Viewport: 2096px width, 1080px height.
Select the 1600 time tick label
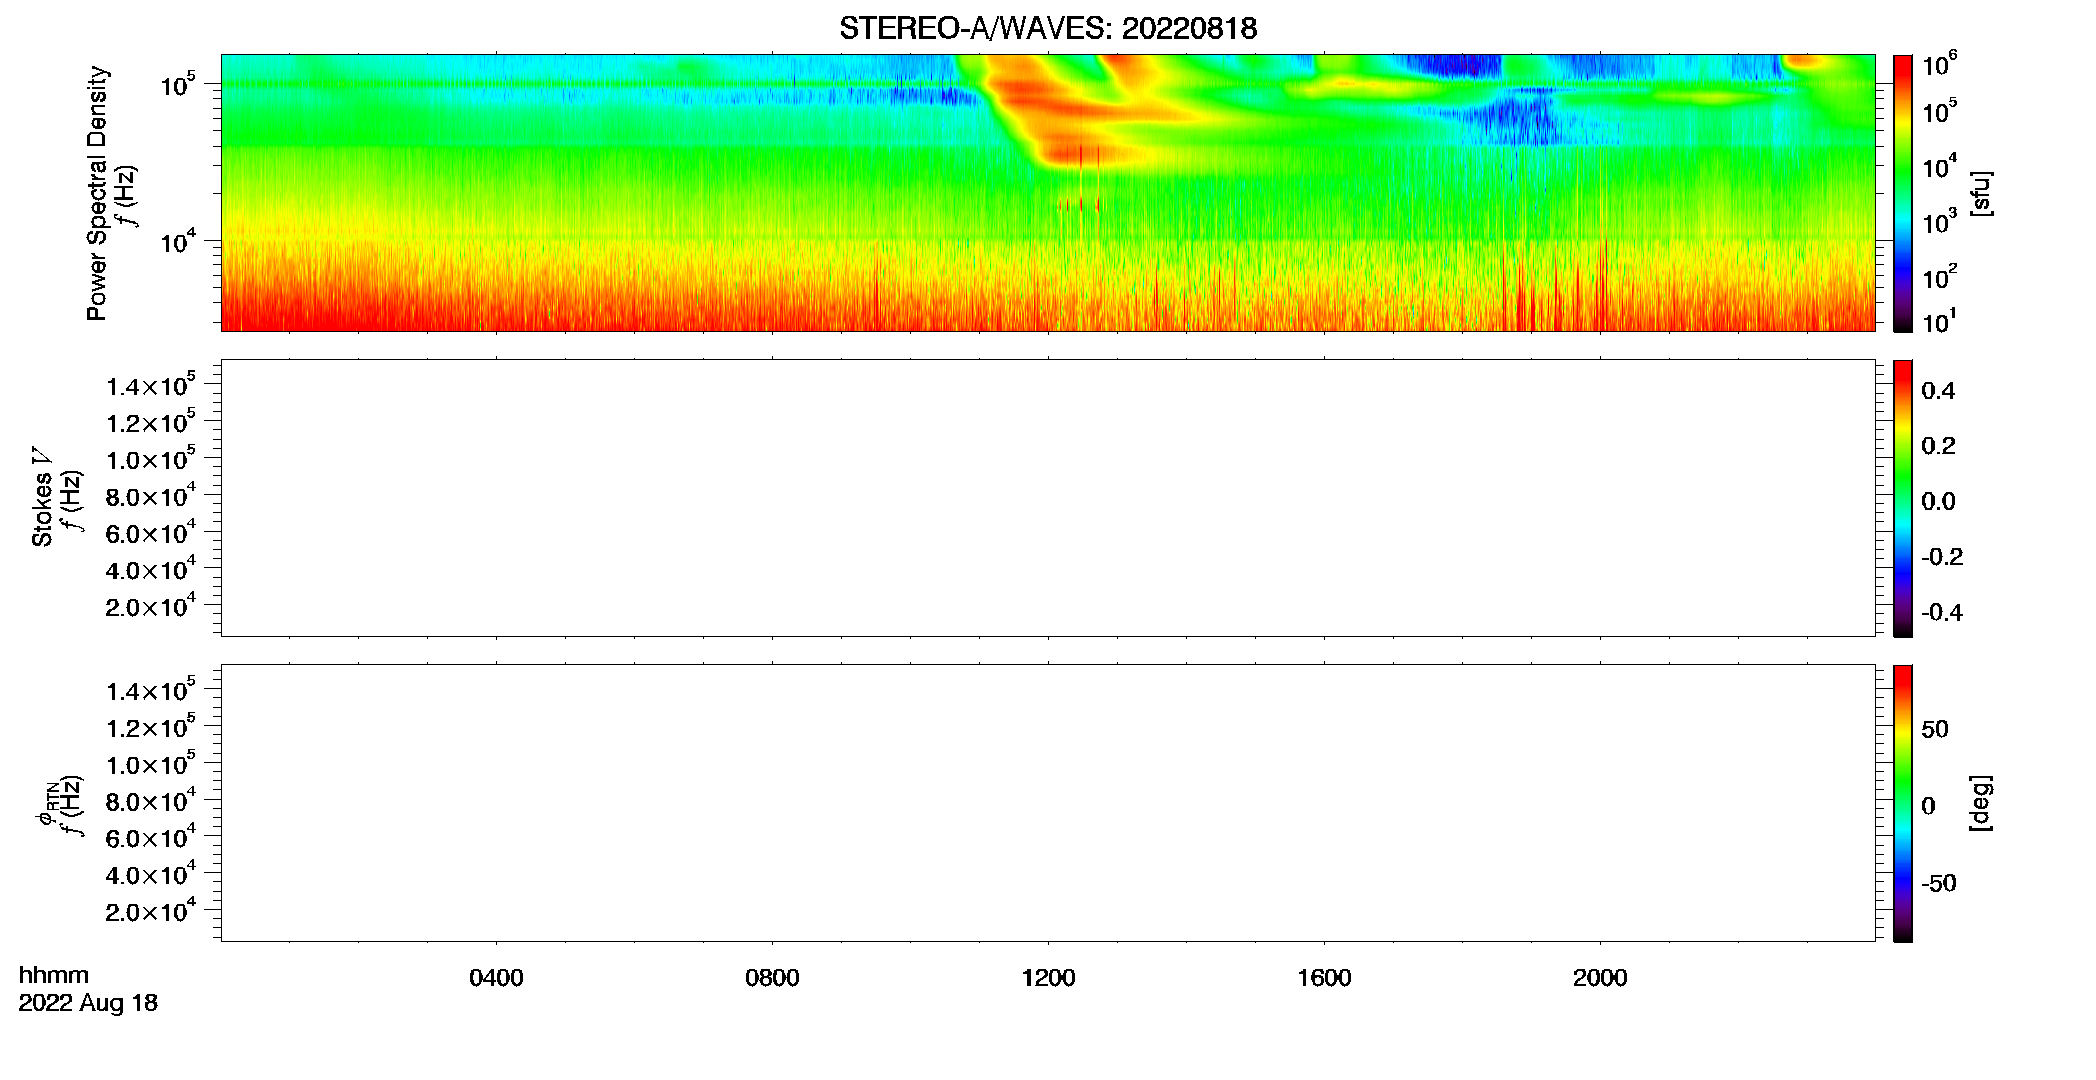[x=1324, y=978]
